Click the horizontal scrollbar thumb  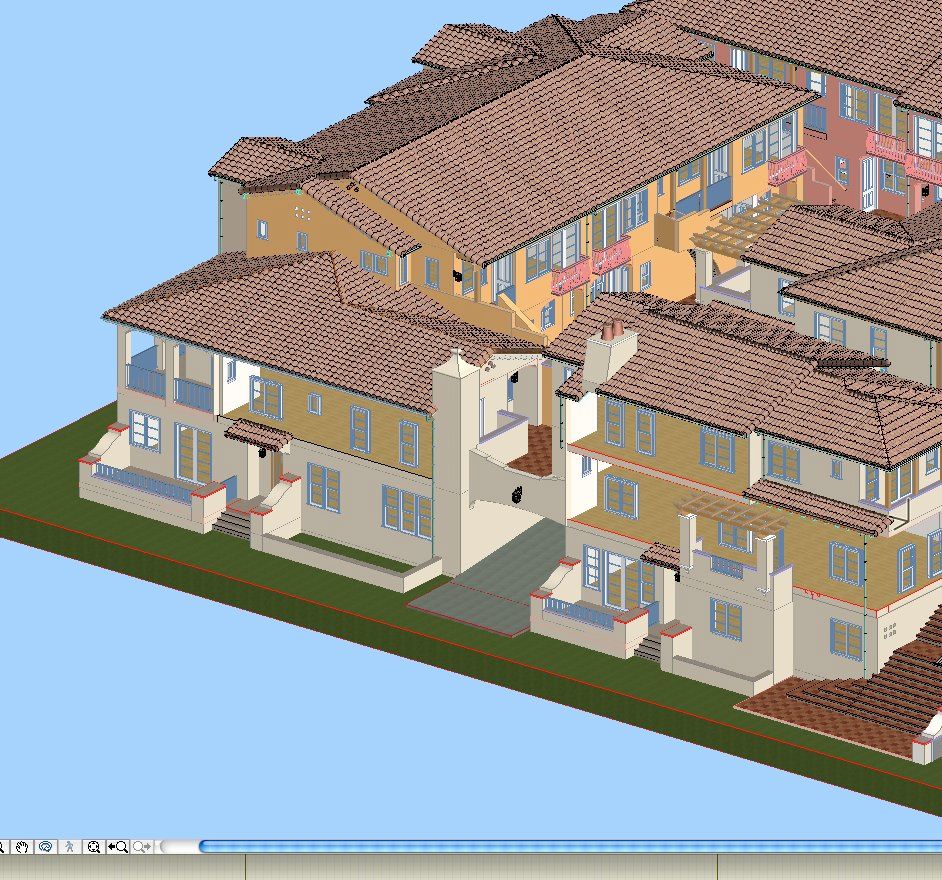570,846
